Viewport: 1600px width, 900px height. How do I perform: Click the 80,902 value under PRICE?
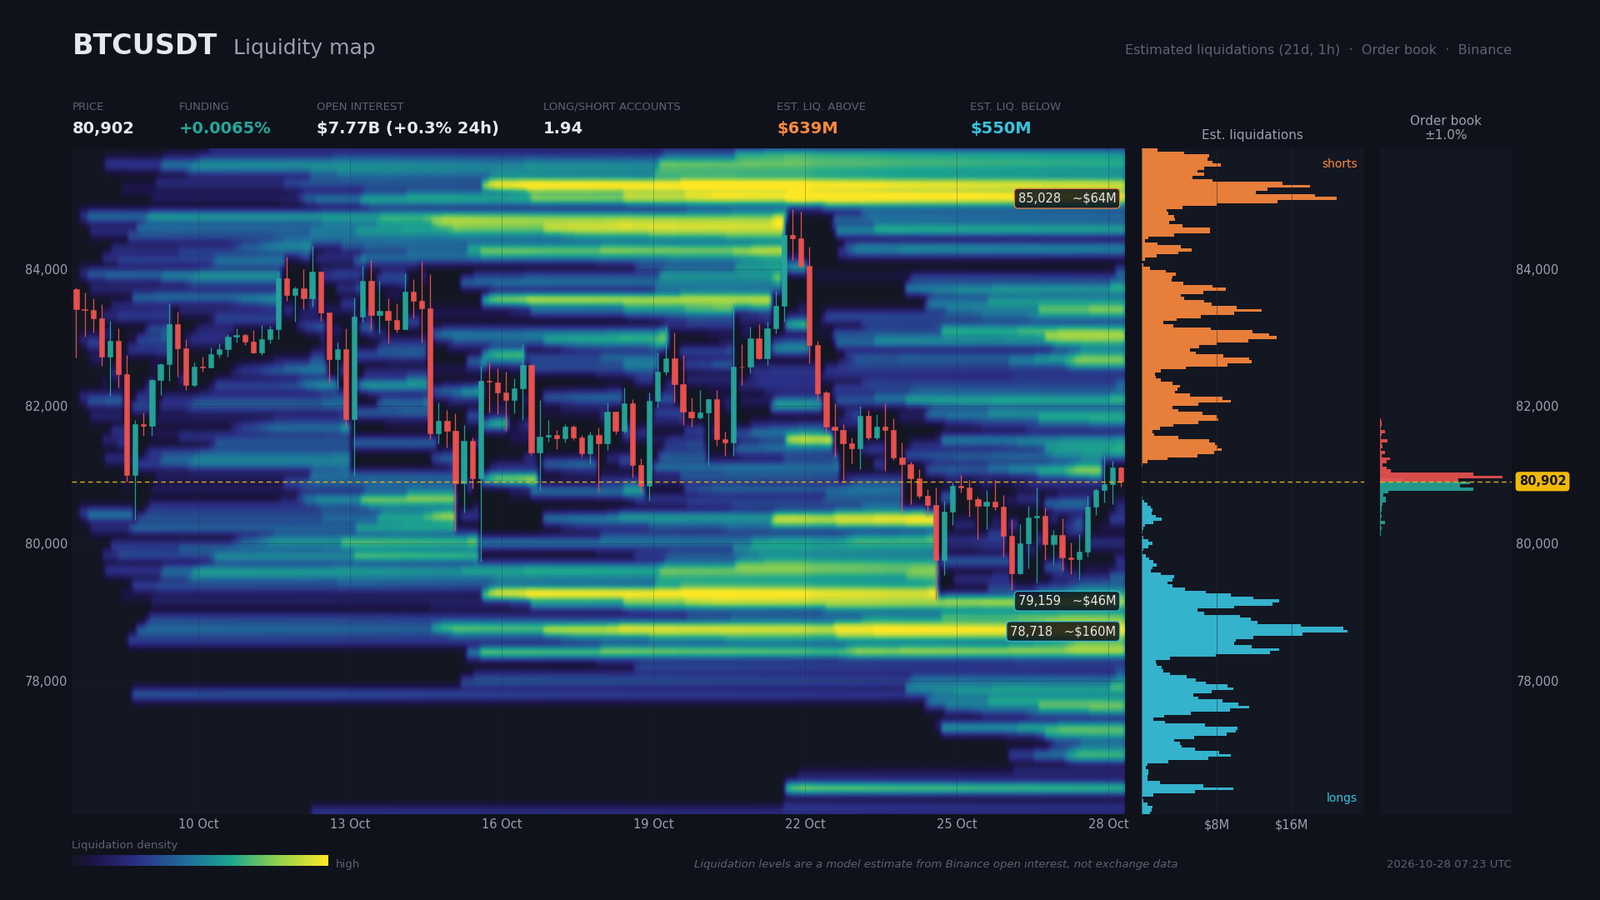coord(103,128)
